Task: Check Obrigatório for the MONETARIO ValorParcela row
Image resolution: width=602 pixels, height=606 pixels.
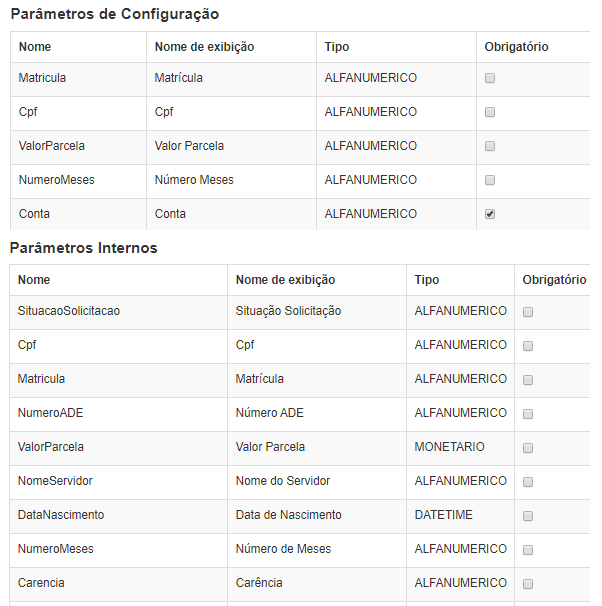Action: (x=528, y=448)
